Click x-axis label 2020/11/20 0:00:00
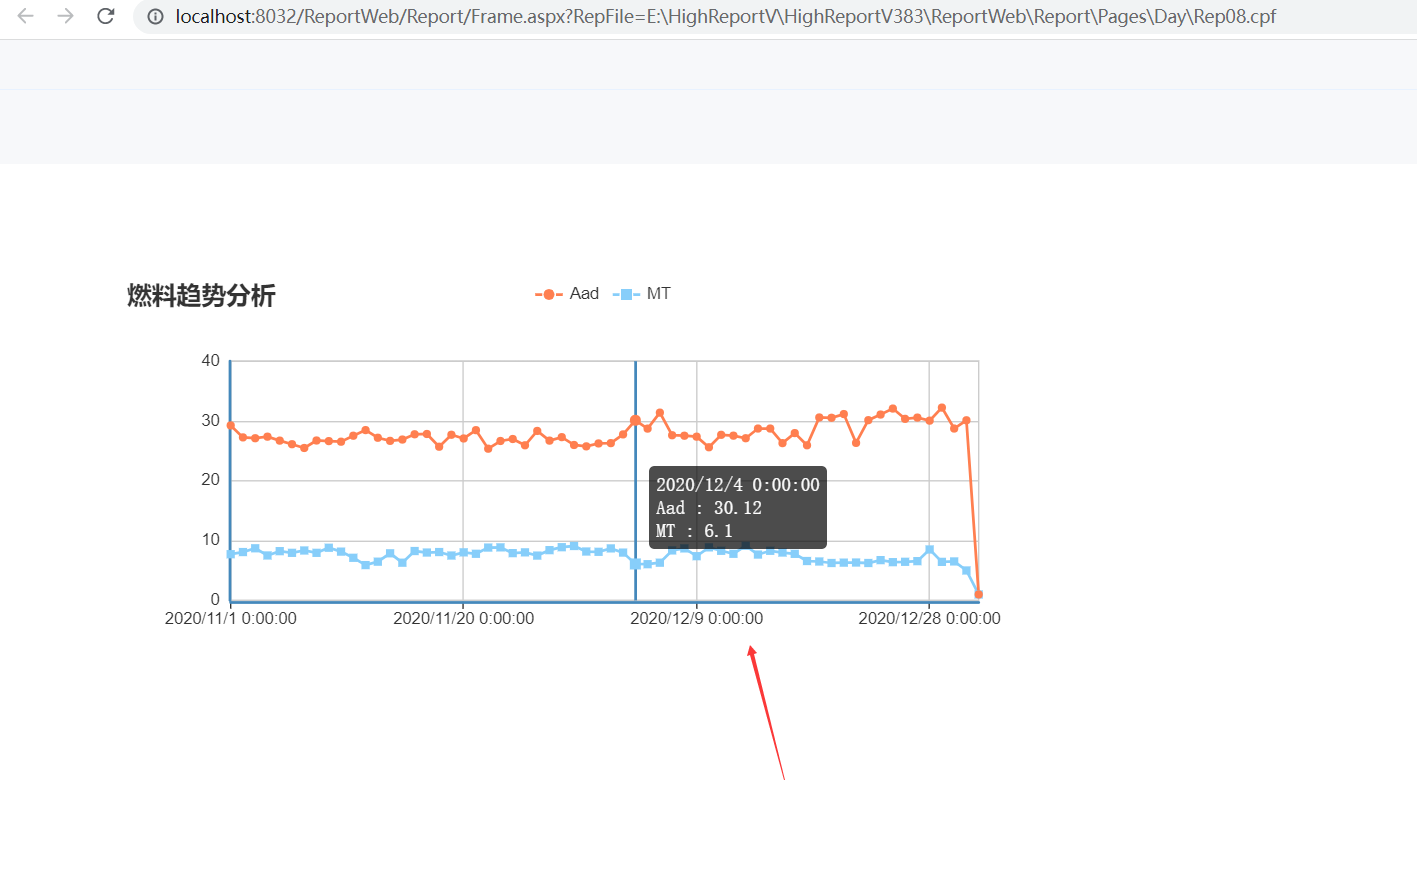1417x875 pixels. tap(464, 618)
